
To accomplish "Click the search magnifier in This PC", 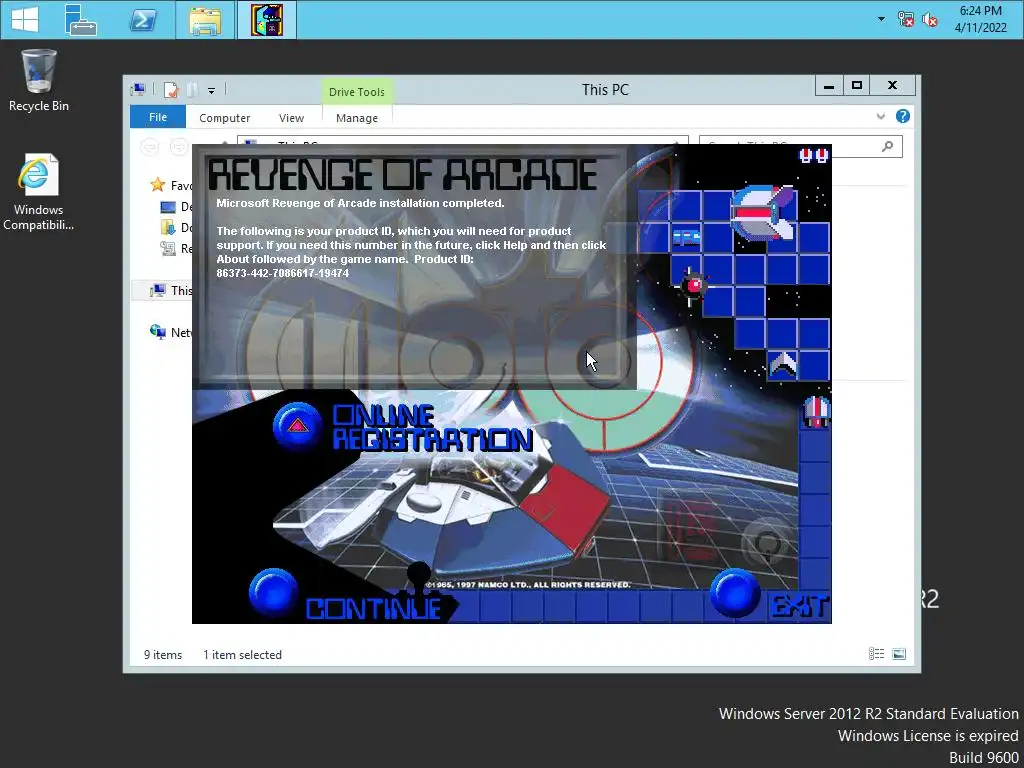I will (887, 146).
